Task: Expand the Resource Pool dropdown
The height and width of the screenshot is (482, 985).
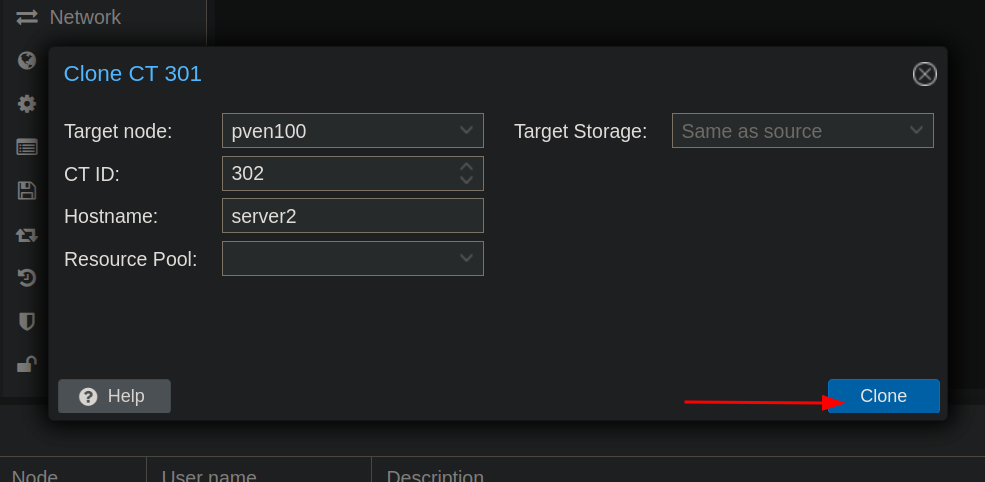Action: 466,258
